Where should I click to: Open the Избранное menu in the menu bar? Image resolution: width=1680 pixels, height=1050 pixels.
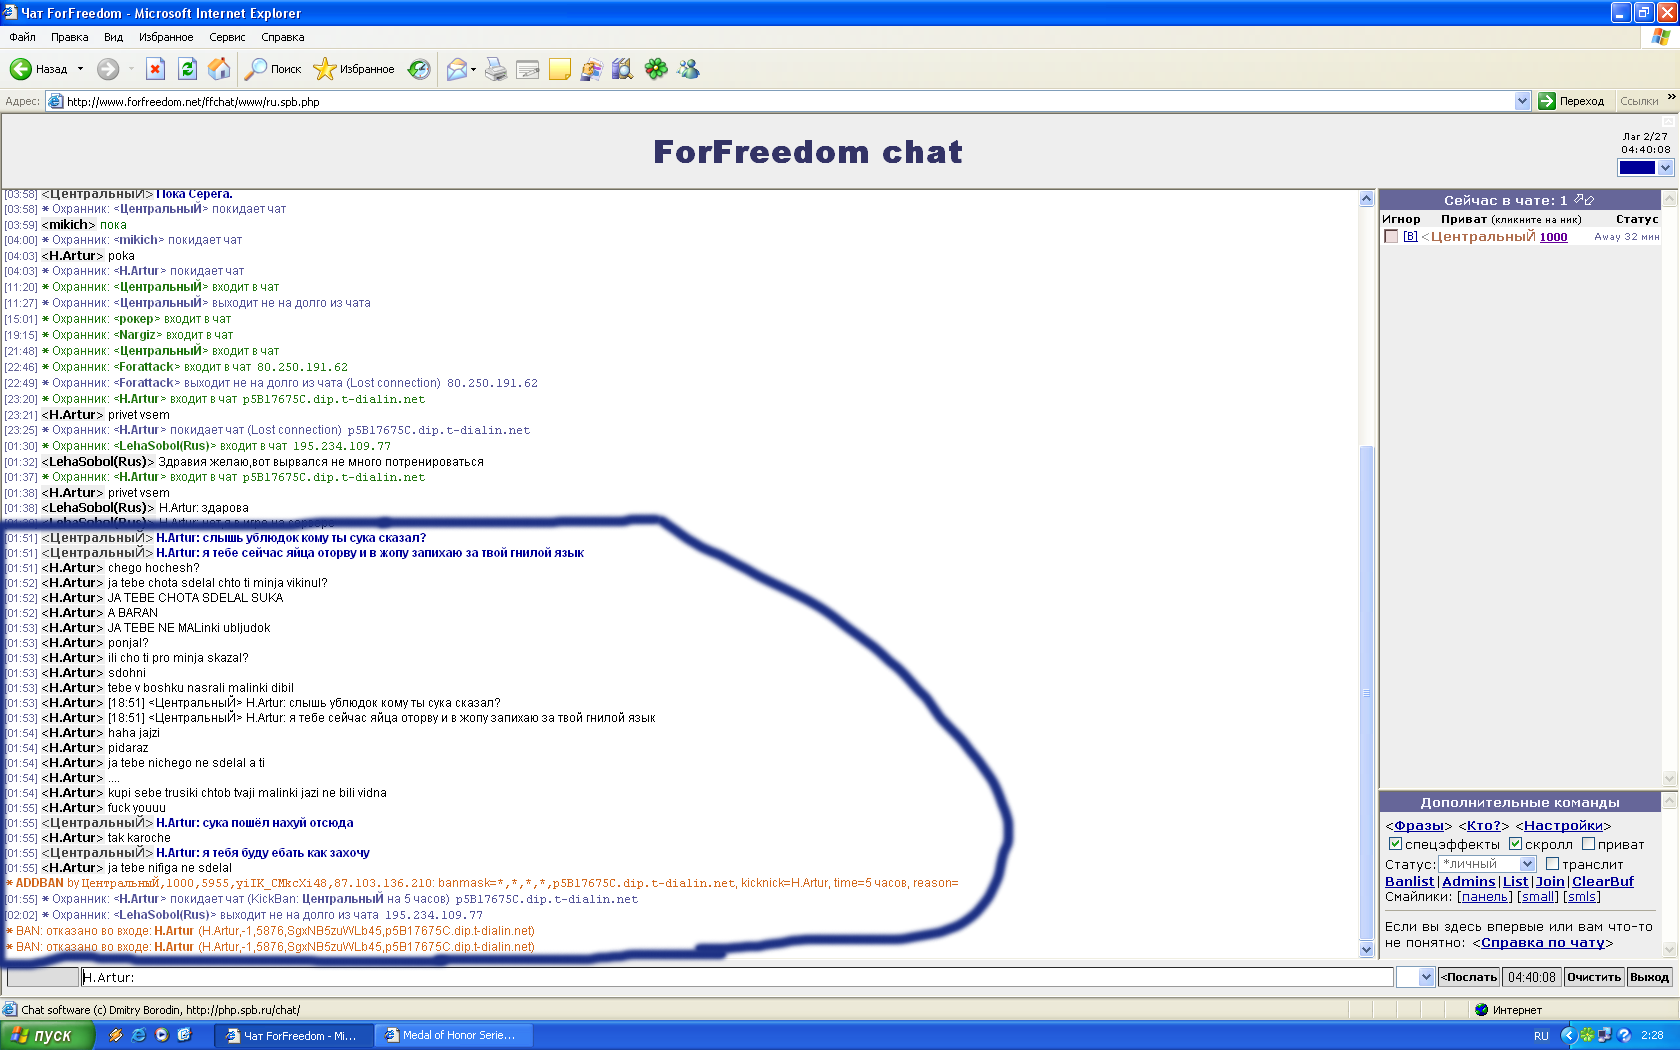(x=166, y=37)
